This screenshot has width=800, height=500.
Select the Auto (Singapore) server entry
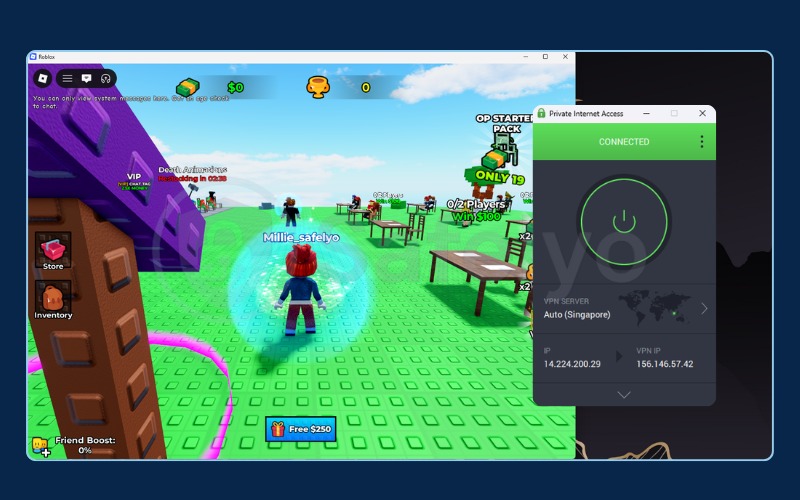pyautogui.click(x=577, y=315)
